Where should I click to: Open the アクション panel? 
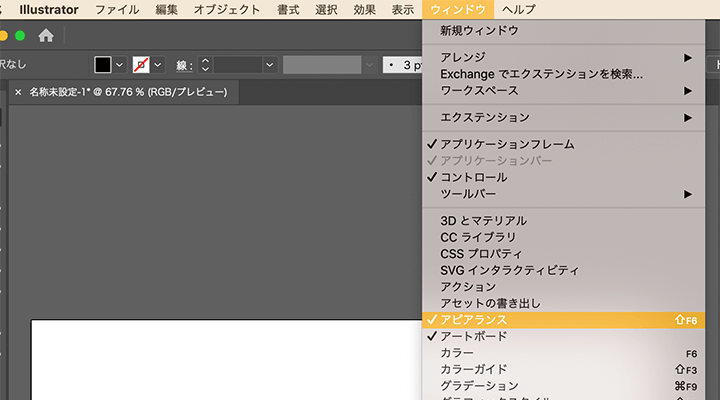click(x=563, y=287)
